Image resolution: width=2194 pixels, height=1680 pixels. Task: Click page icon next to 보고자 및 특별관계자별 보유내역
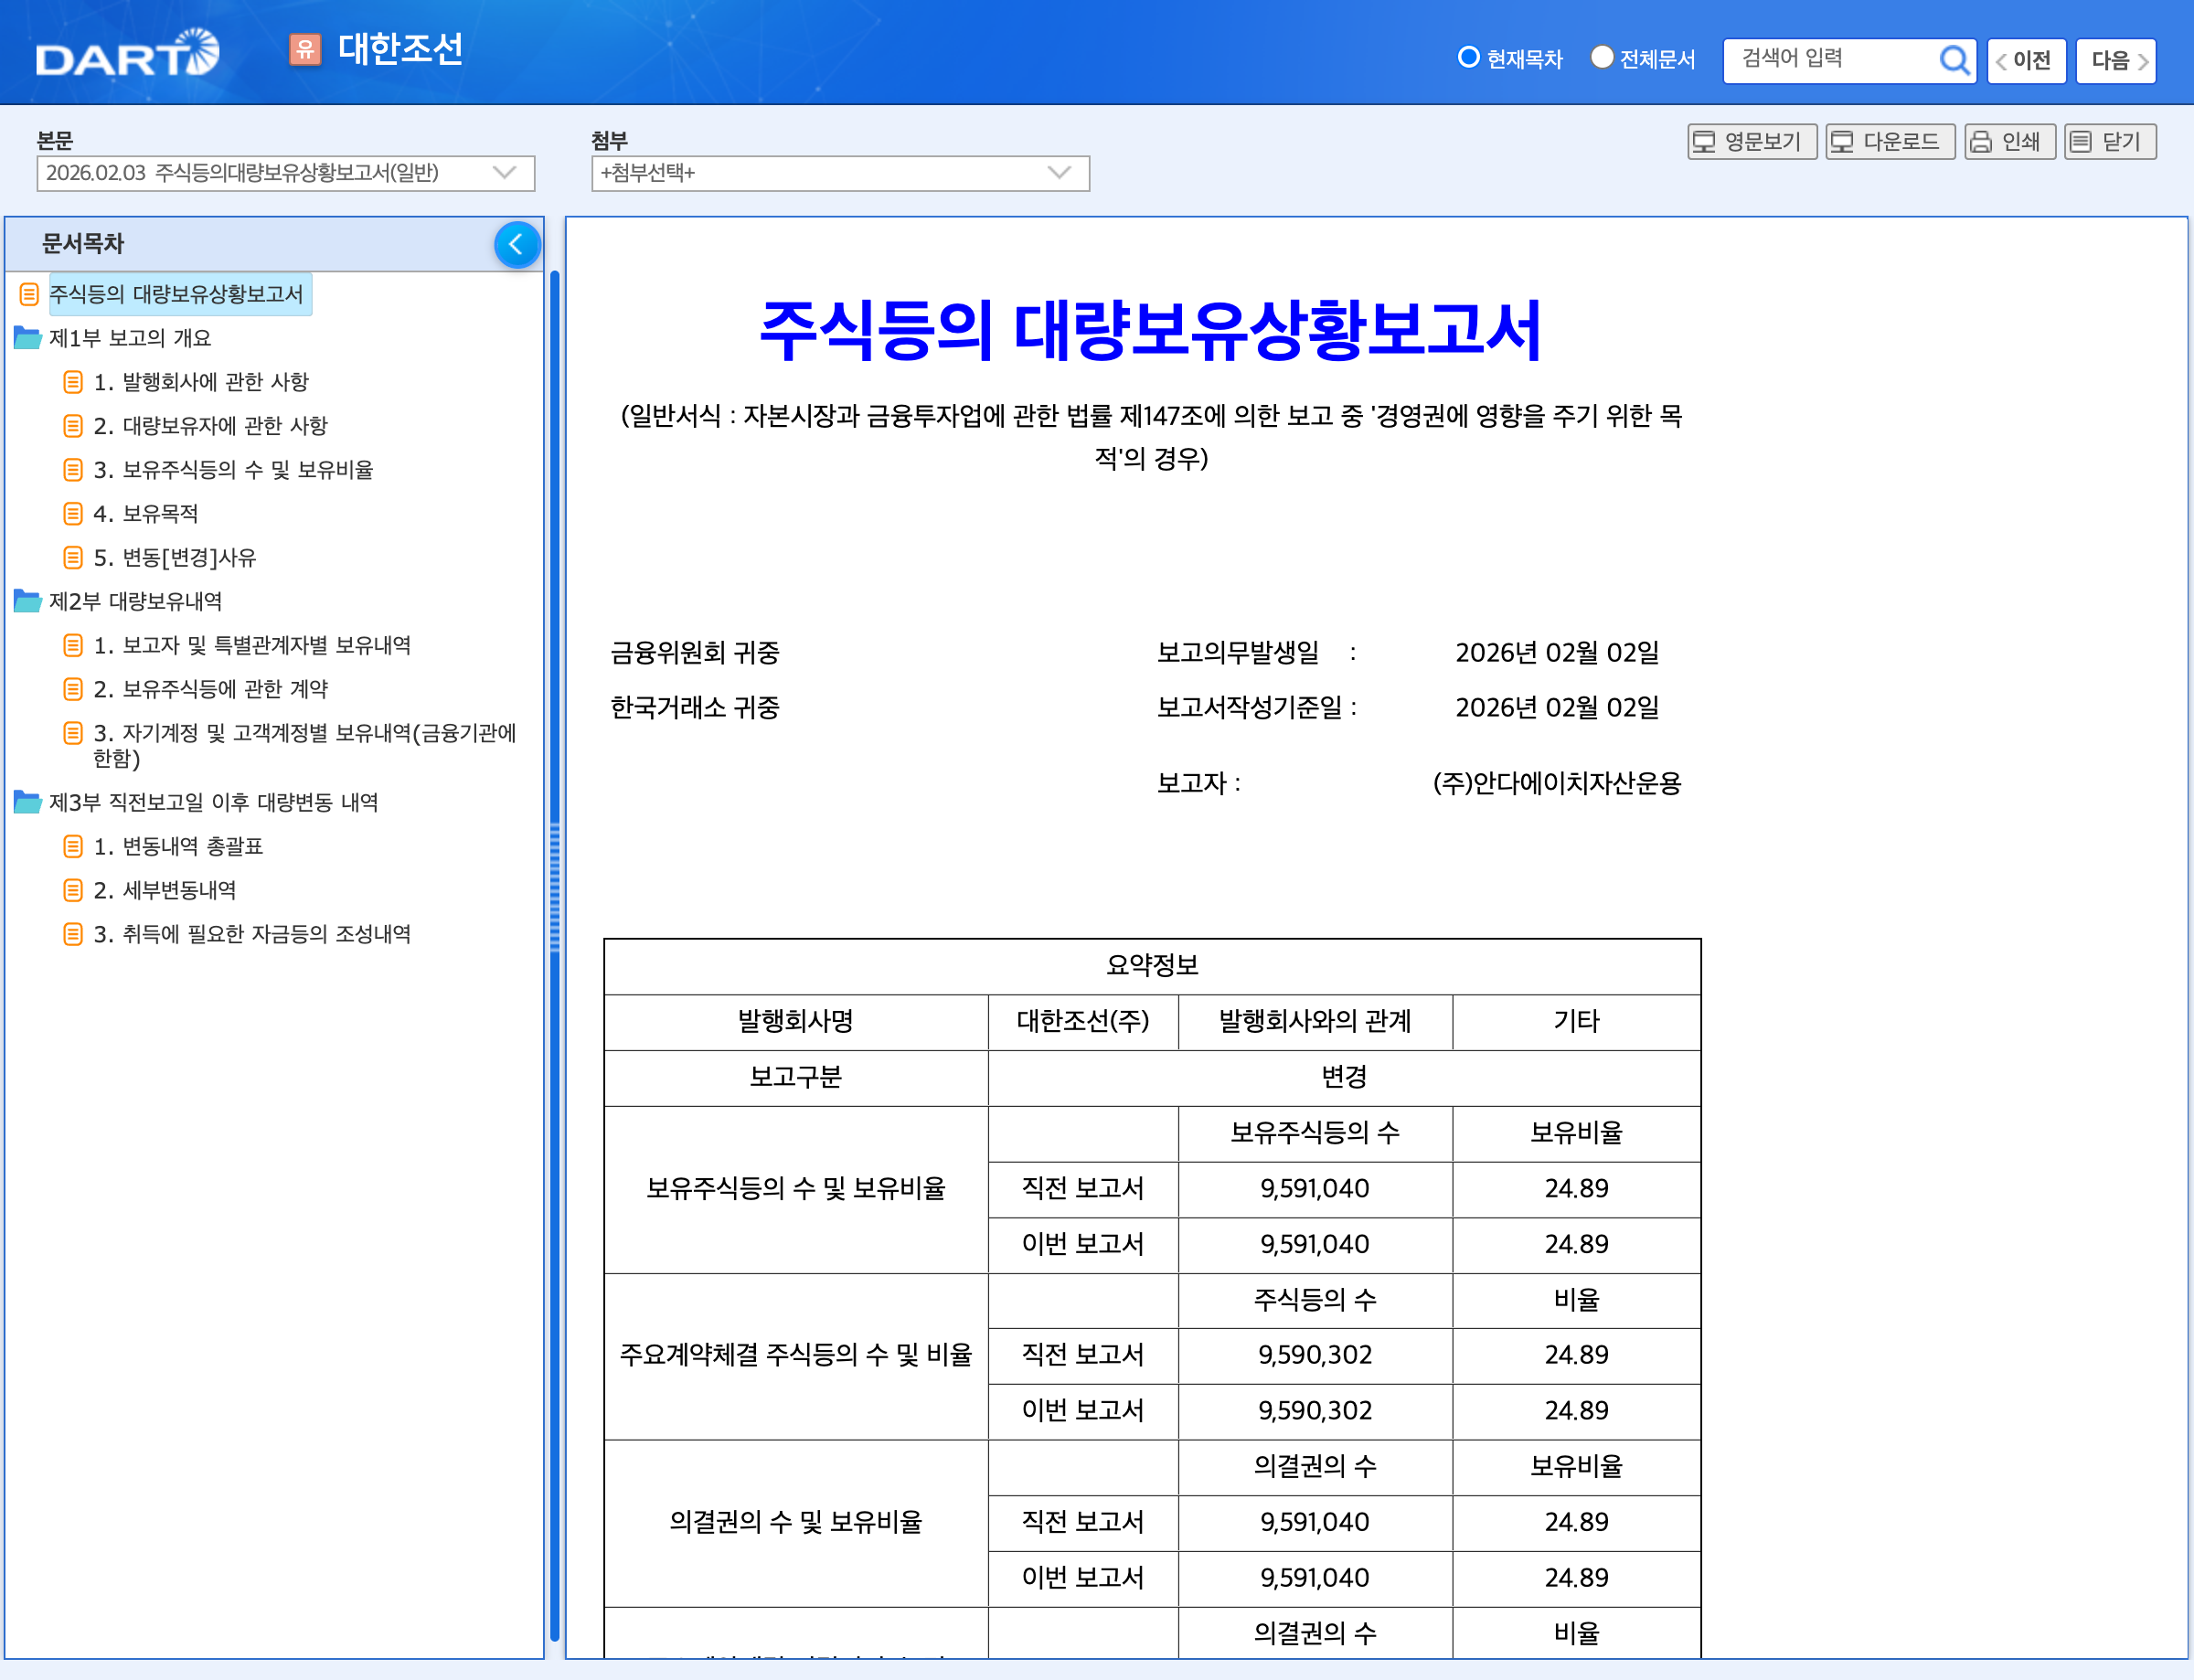pyautogui.click(x=73, y=645)
